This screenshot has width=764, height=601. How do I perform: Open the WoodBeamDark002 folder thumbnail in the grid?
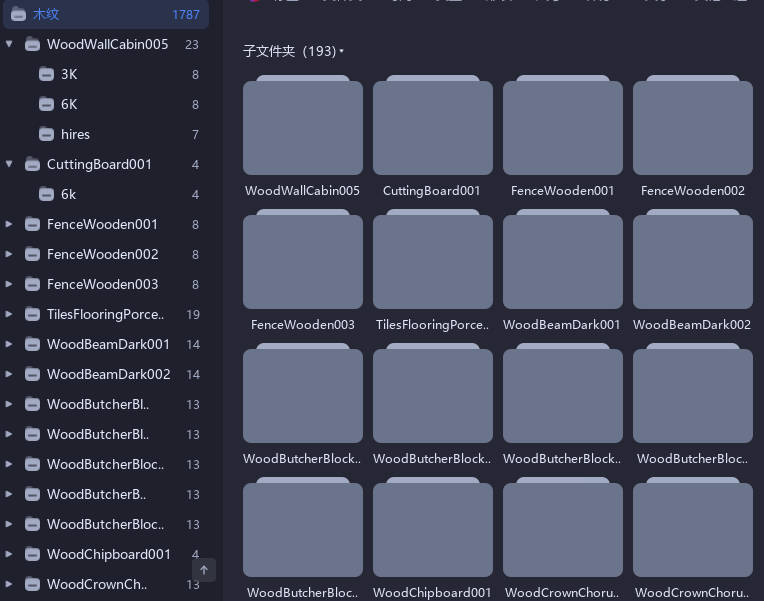(693, 259)
